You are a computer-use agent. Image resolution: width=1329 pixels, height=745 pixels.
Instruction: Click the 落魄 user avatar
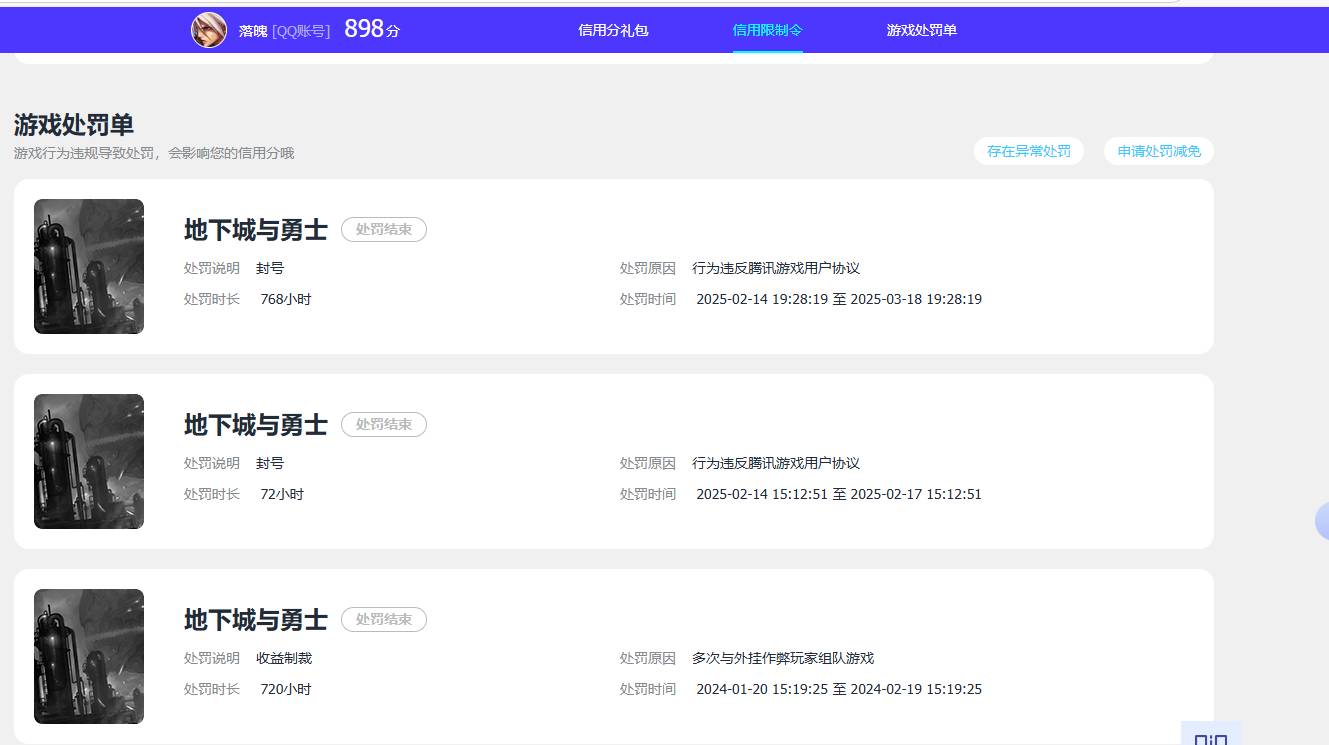point(209,29)
